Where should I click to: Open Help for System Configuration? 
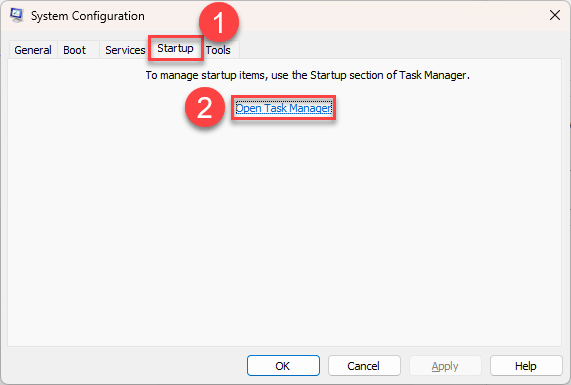pyautogui.click(x=526, y=366)
